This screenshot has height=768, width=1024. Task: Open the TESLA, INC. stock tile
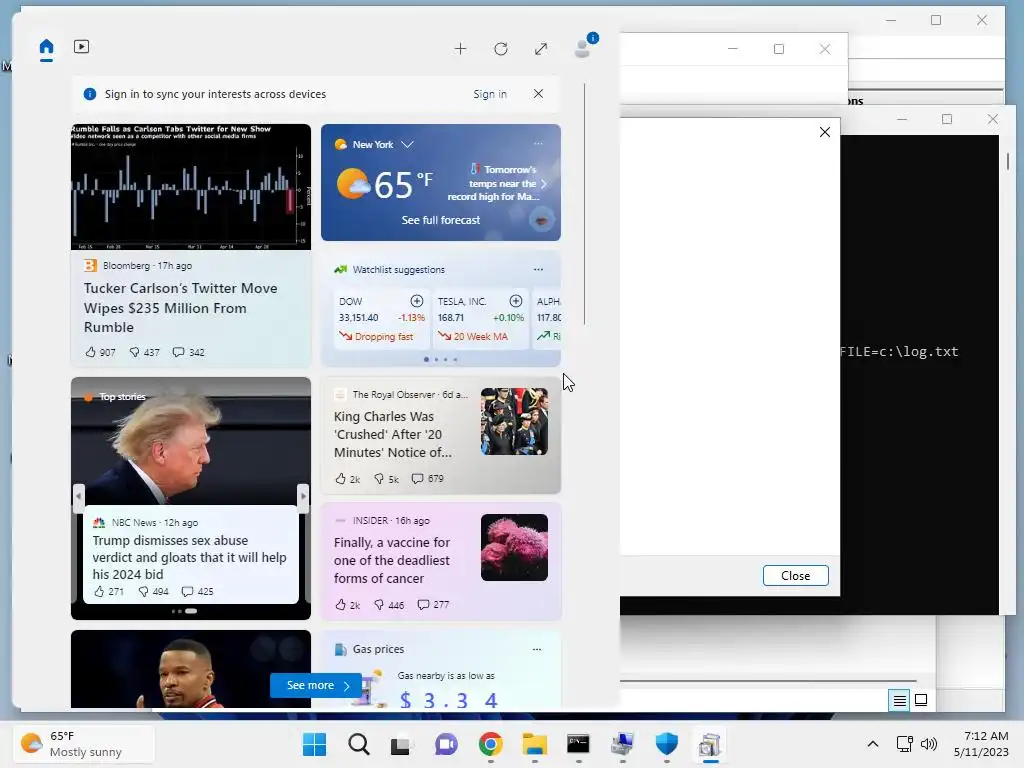tap(481, 319)
